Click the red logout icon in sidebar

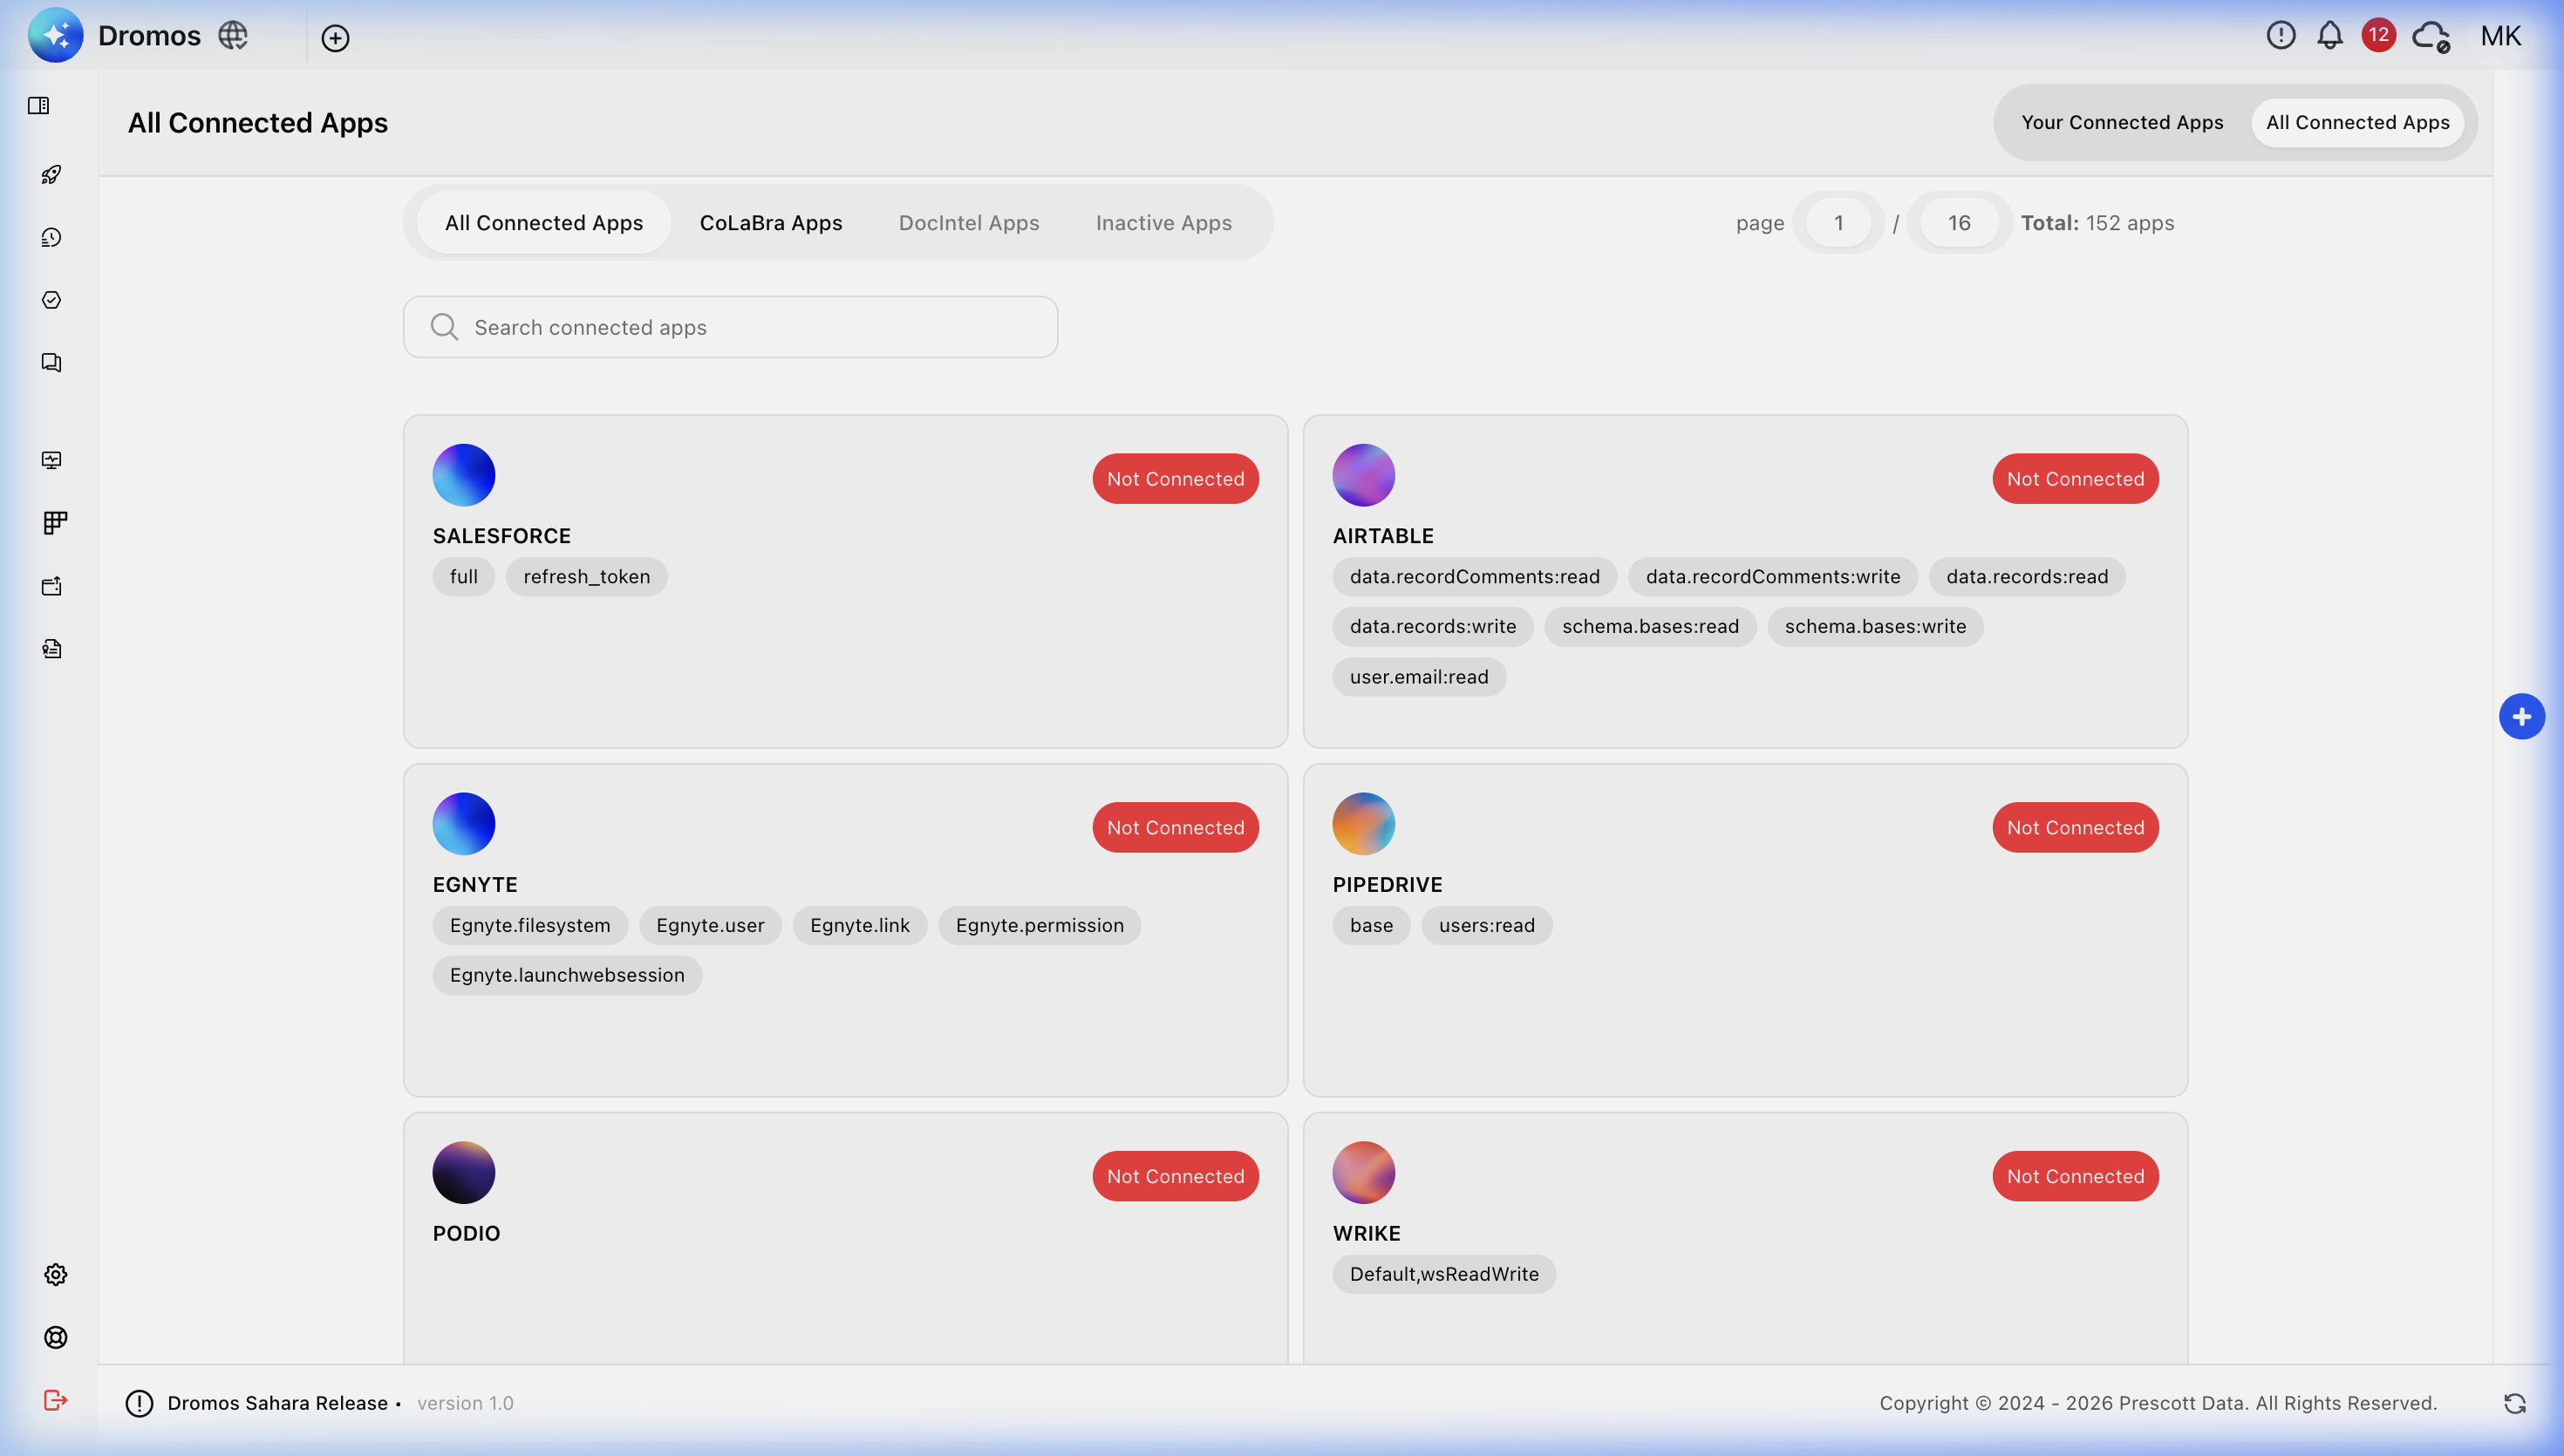(55, 1400)
